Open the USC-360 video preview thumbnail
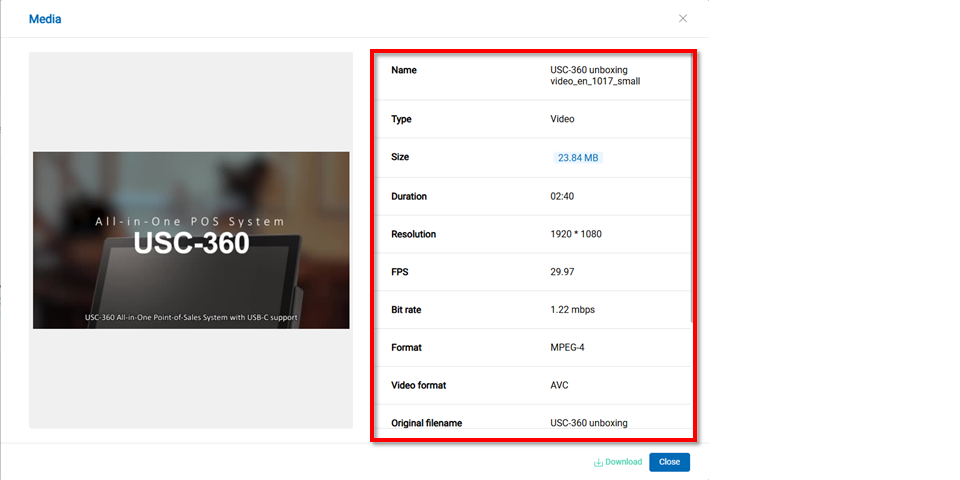Screen dimensions: 960x480 191,240
